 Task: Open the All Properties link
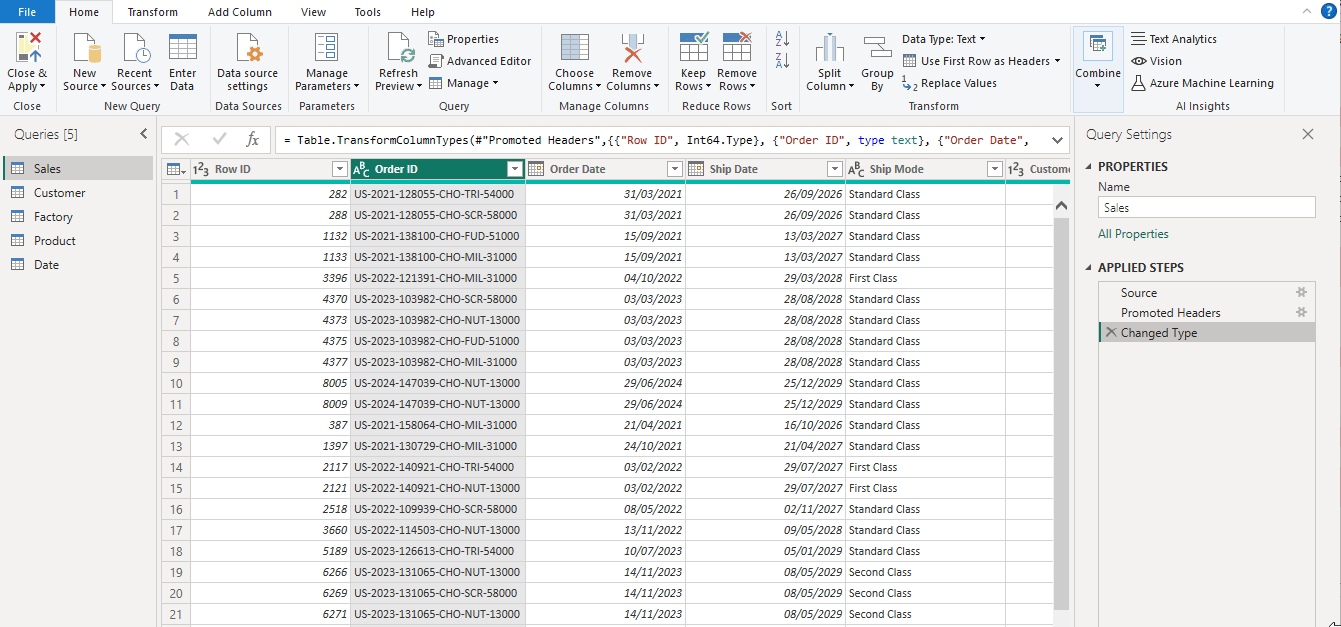[1133, 234]
